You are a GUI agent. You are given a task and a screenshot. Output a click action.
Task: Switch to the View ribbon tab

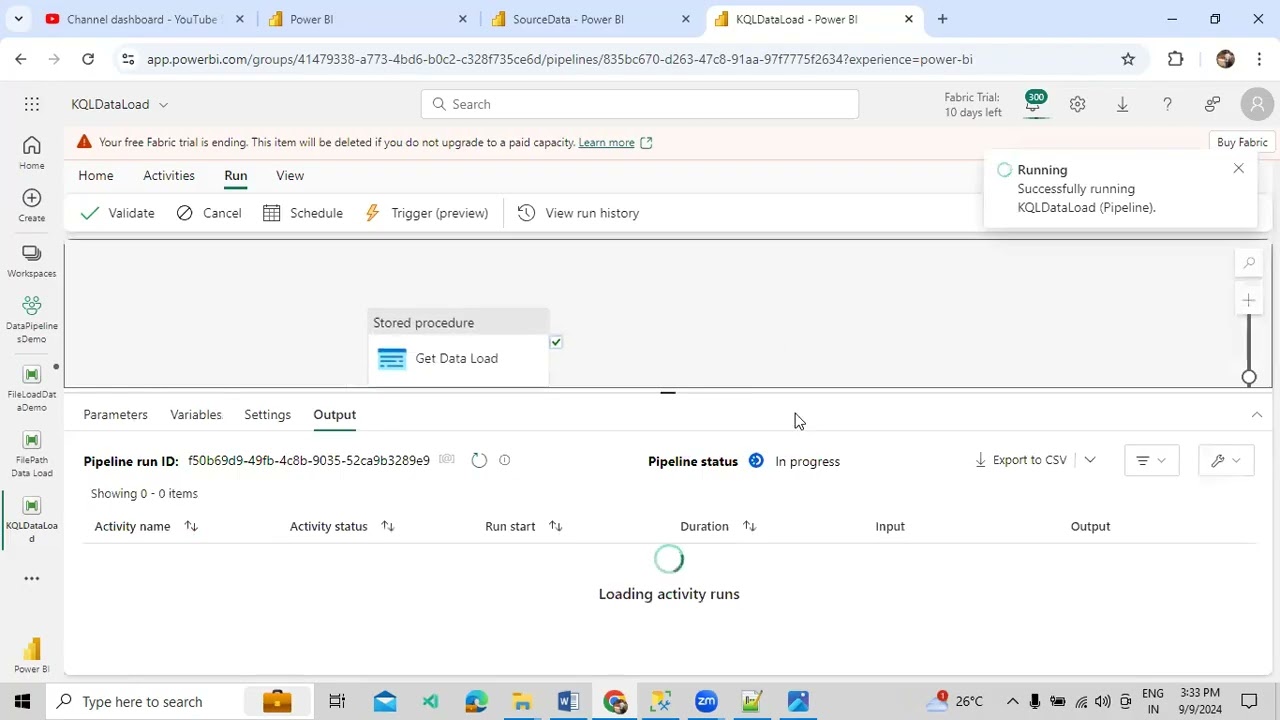coord(290,176)
